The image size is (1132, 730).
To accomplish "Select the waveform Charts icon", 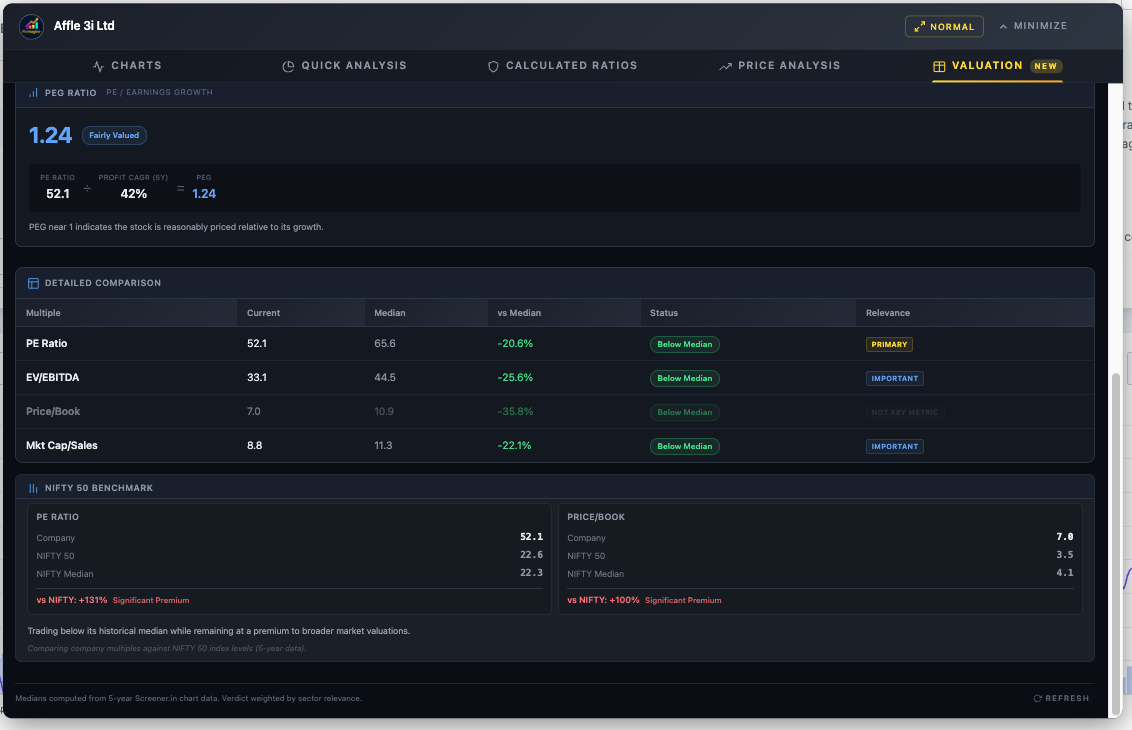I will point(97,65).
